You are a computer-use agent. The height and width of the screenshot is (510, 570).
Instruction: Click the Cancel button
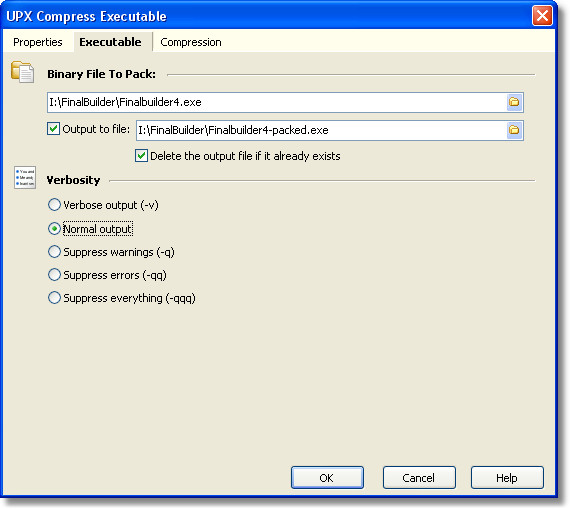(419, 478)
